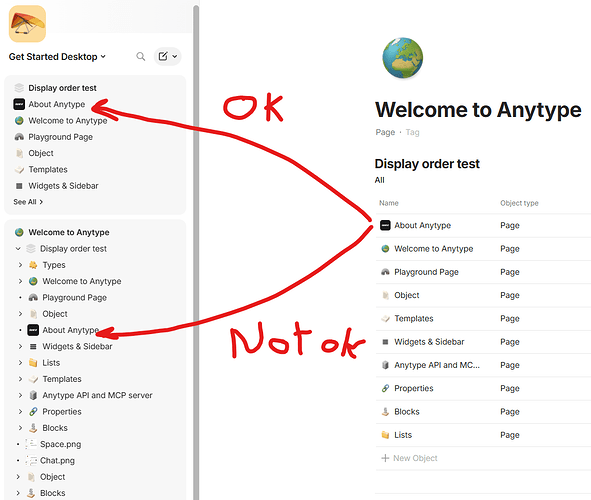Click the plus icon beside New Object
Viewport: 591px width, 500px height.
pyautogui.click(x=385, y=458)
